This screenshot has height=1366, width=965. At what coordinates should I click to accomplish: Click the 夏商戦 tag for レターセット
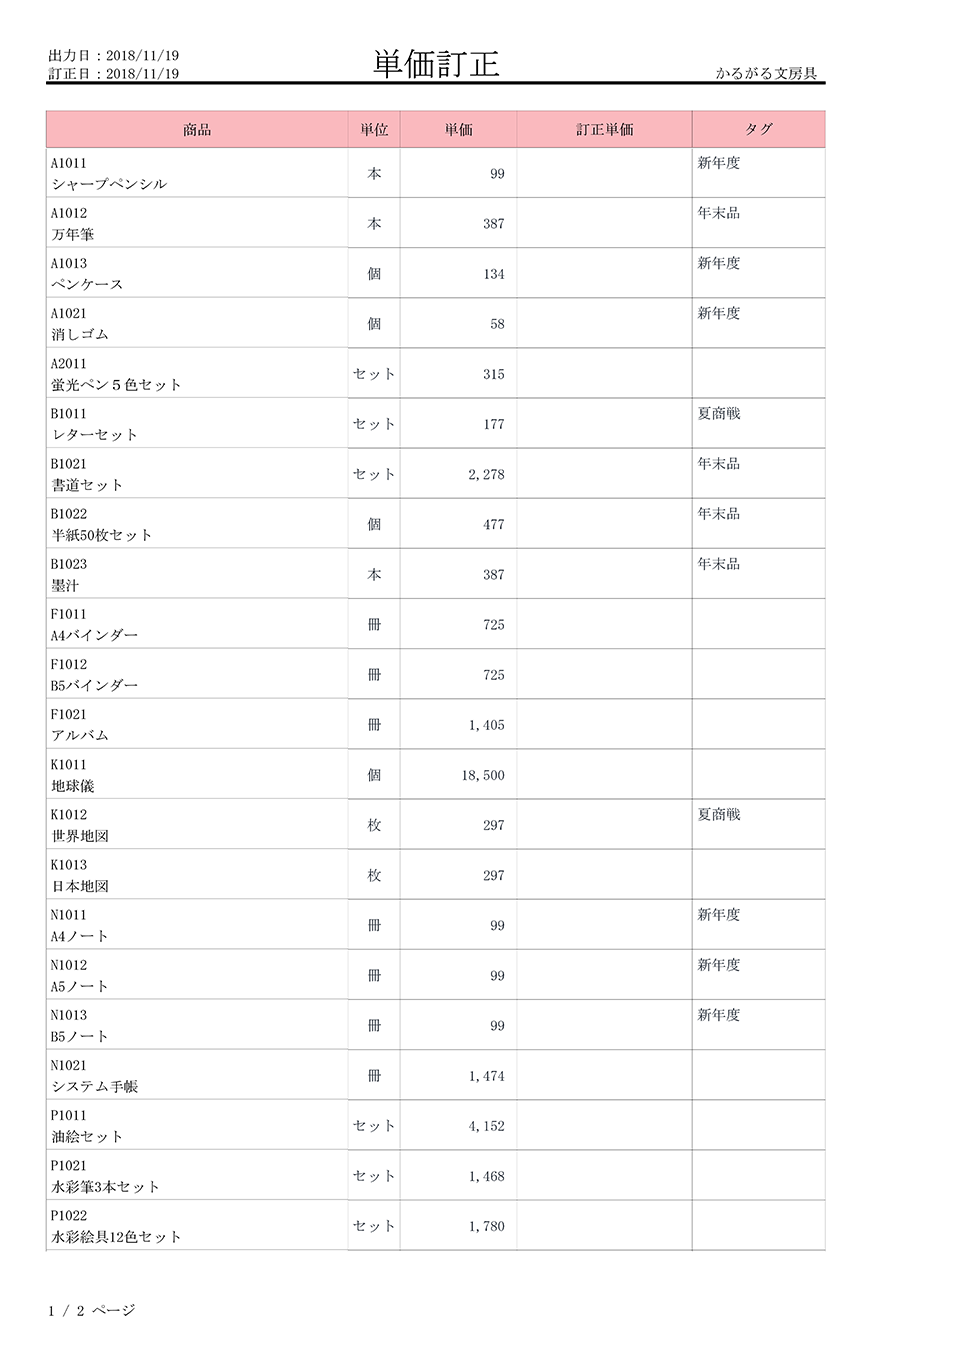click(x=719, y=413)
